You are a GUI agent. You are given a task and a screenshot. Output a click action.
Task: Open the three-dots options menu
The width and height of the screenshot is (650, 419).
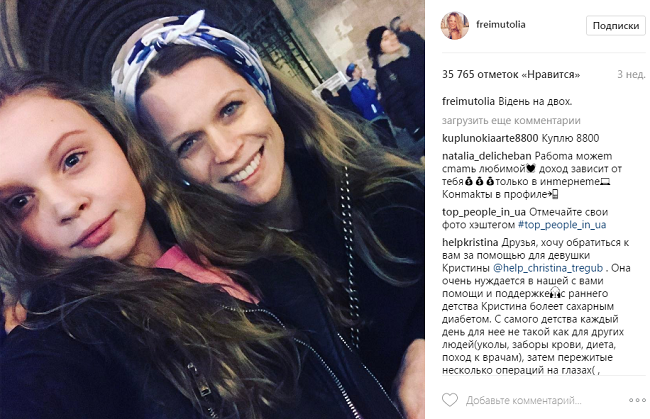point(637,400)
